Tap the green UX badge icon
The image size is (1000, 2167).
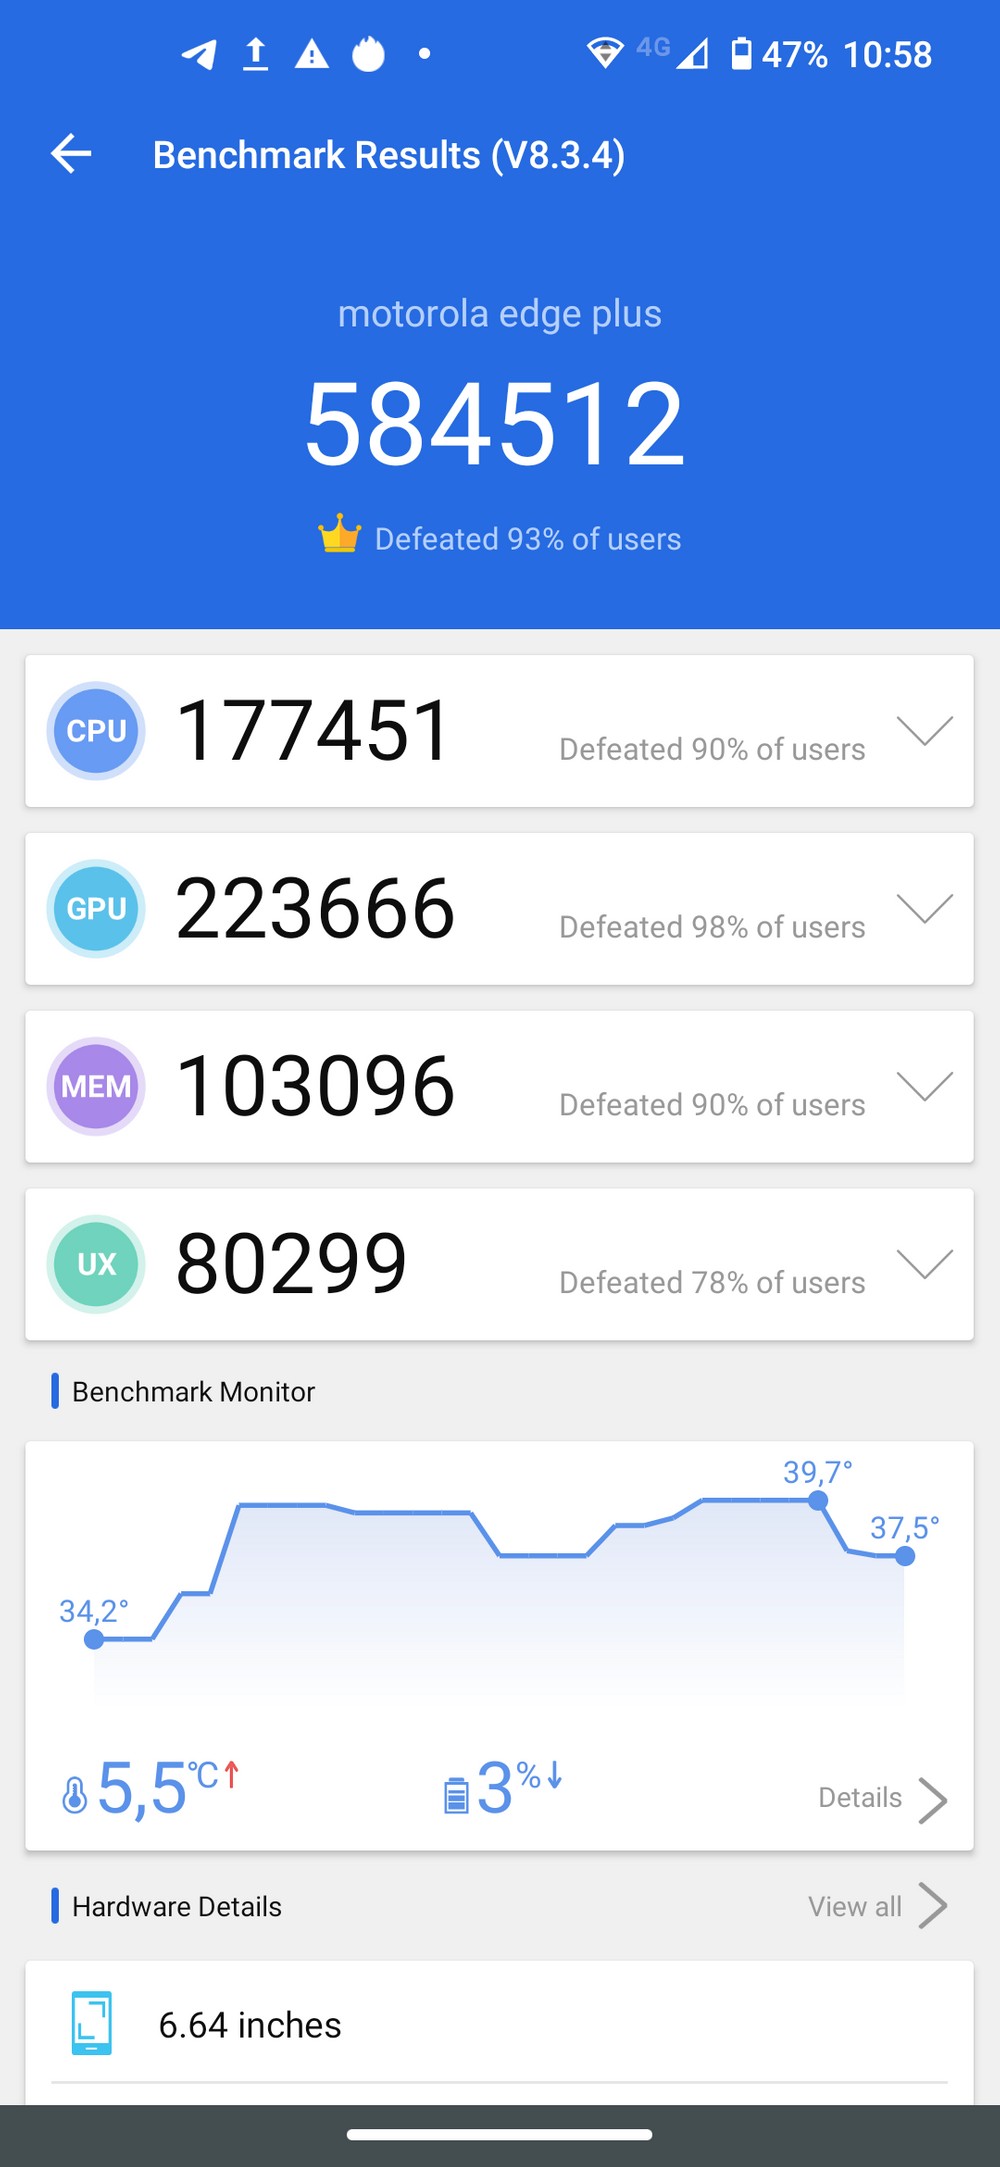96,1264
